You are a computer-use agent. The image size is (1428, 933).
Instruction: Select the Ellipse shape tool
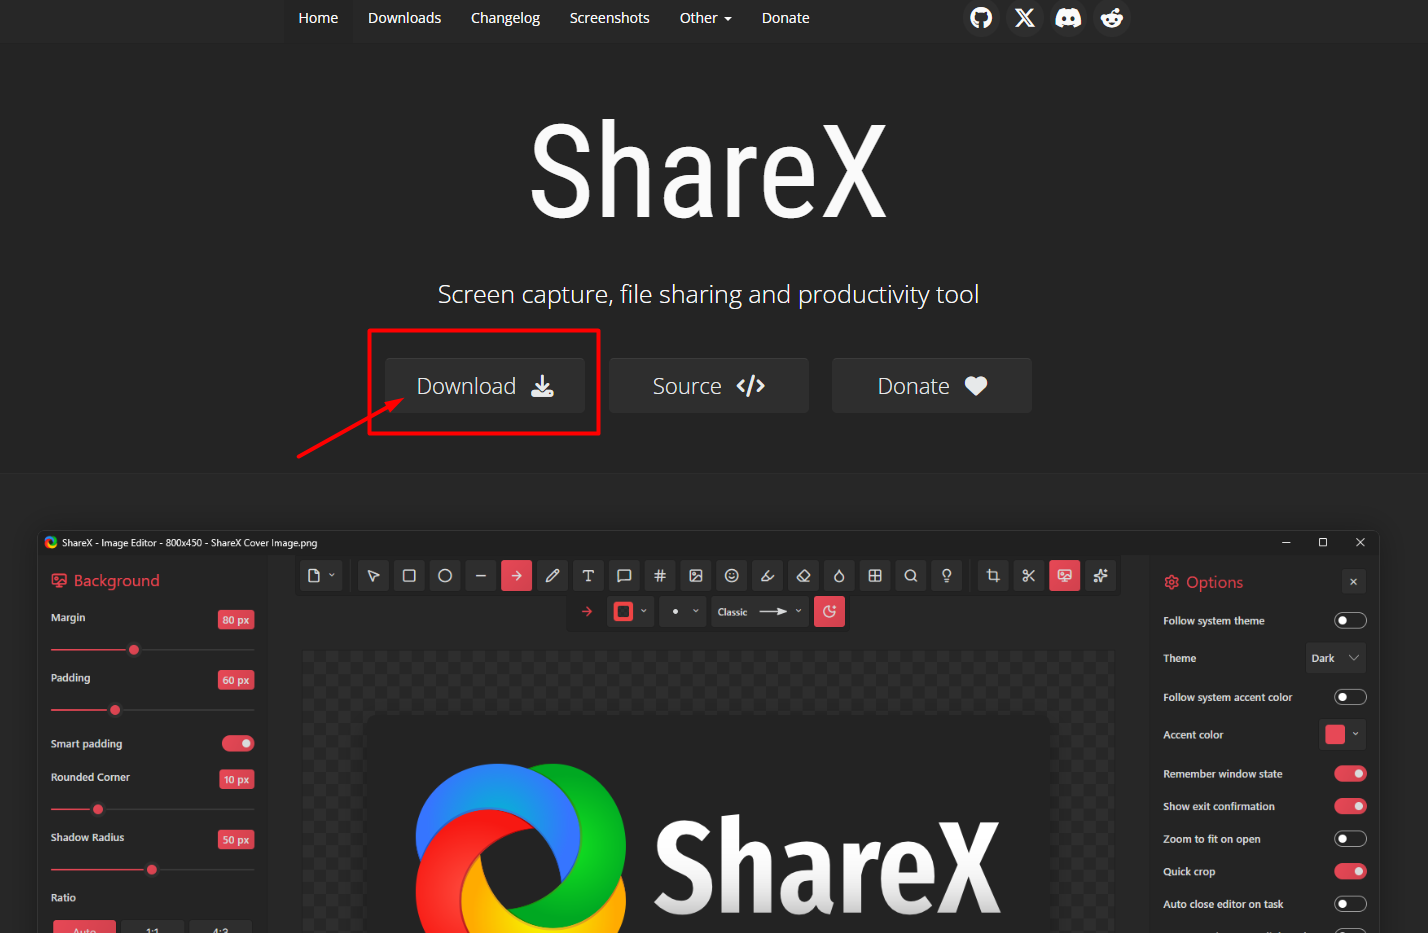[x=445, y=576]
